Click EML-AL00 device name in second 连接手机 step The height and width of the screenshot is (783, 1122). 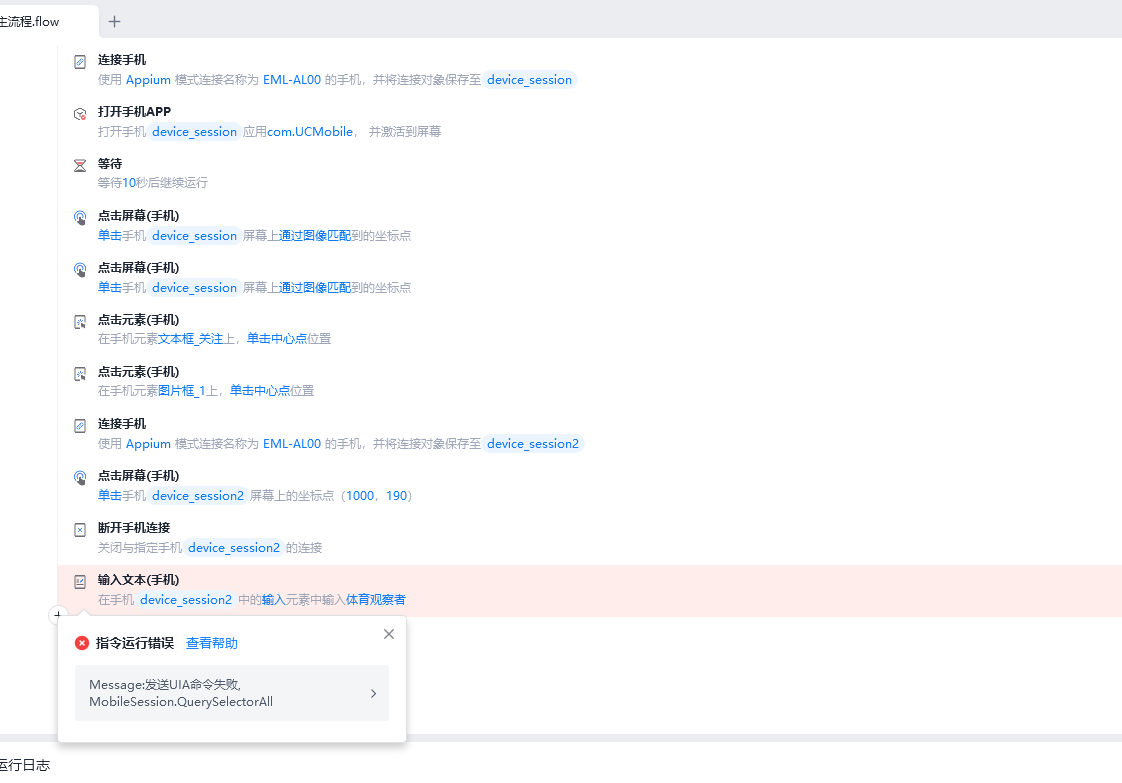(x=292, y=444)
